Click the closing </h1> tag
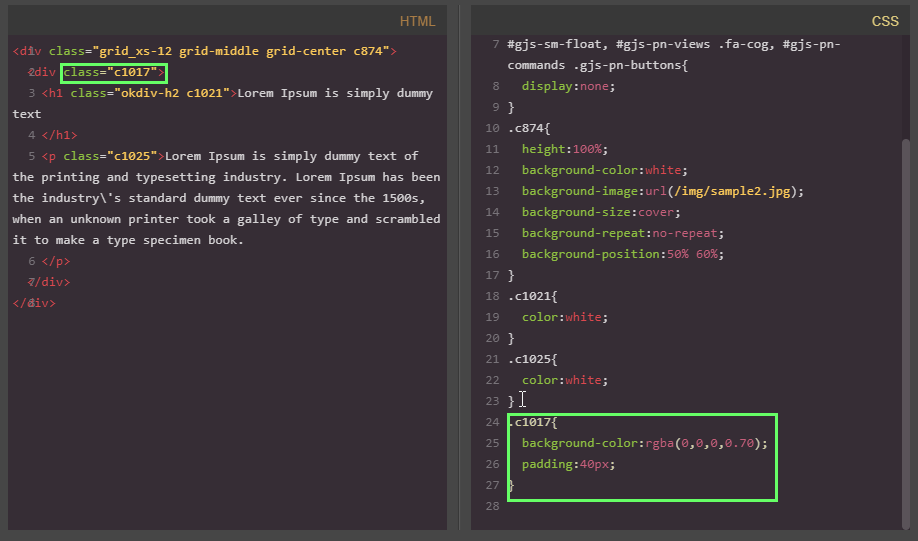Image resolution: width=918 pixels, height=541 pixels. tap(59, 135)
